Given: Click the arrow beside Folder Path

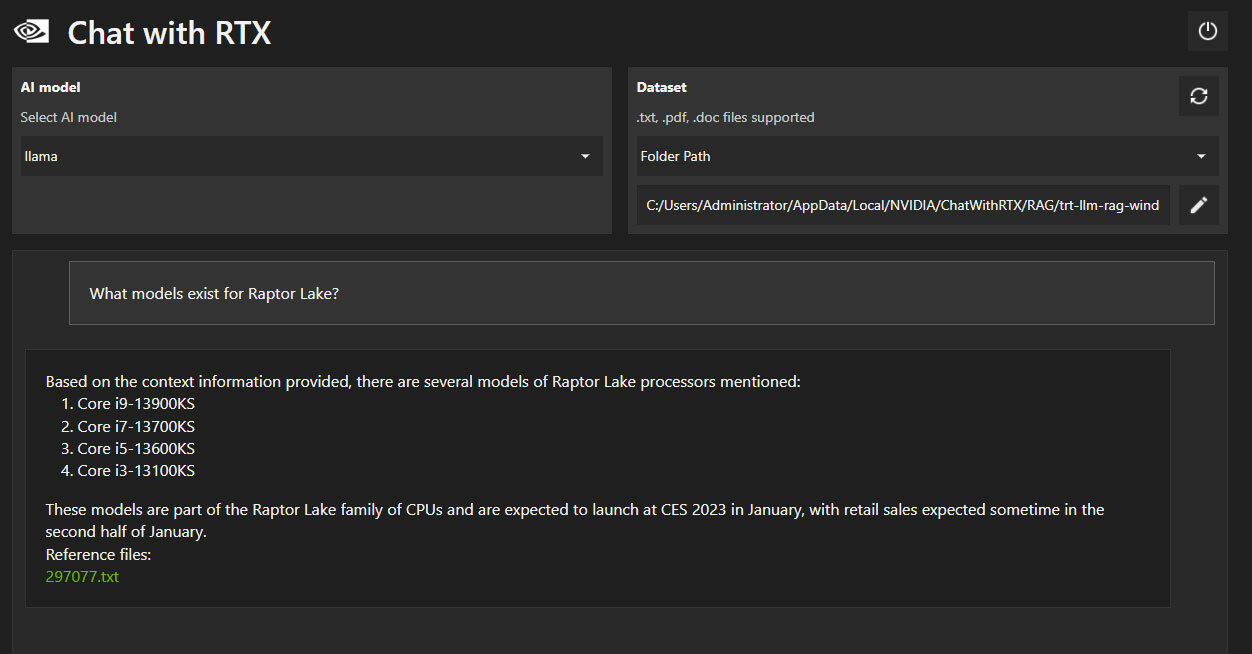Looking at the screenshot, I should coord(1201,156).
